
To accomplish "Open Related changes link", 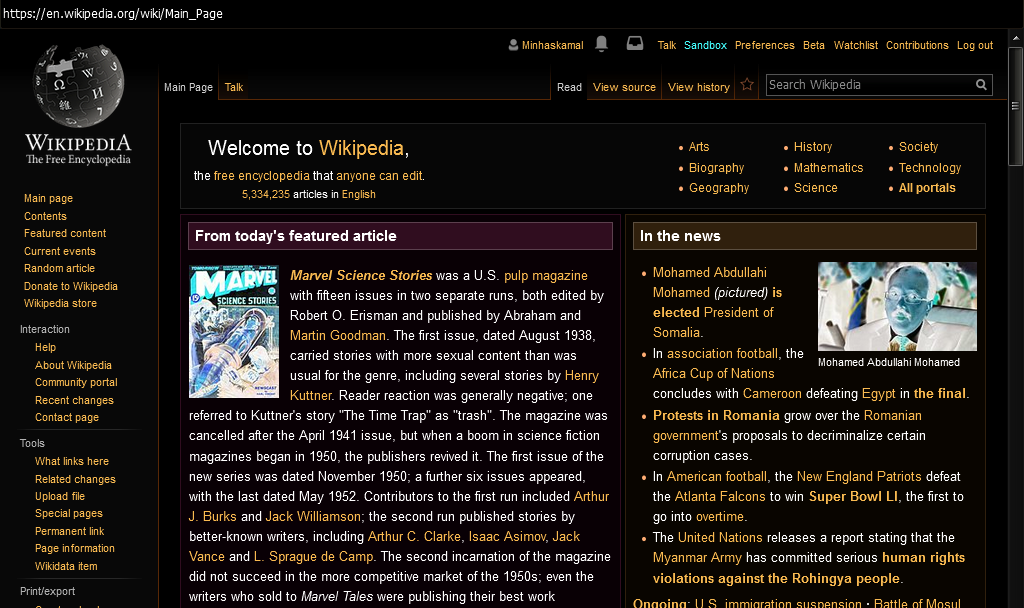I will tap(75, 479).
